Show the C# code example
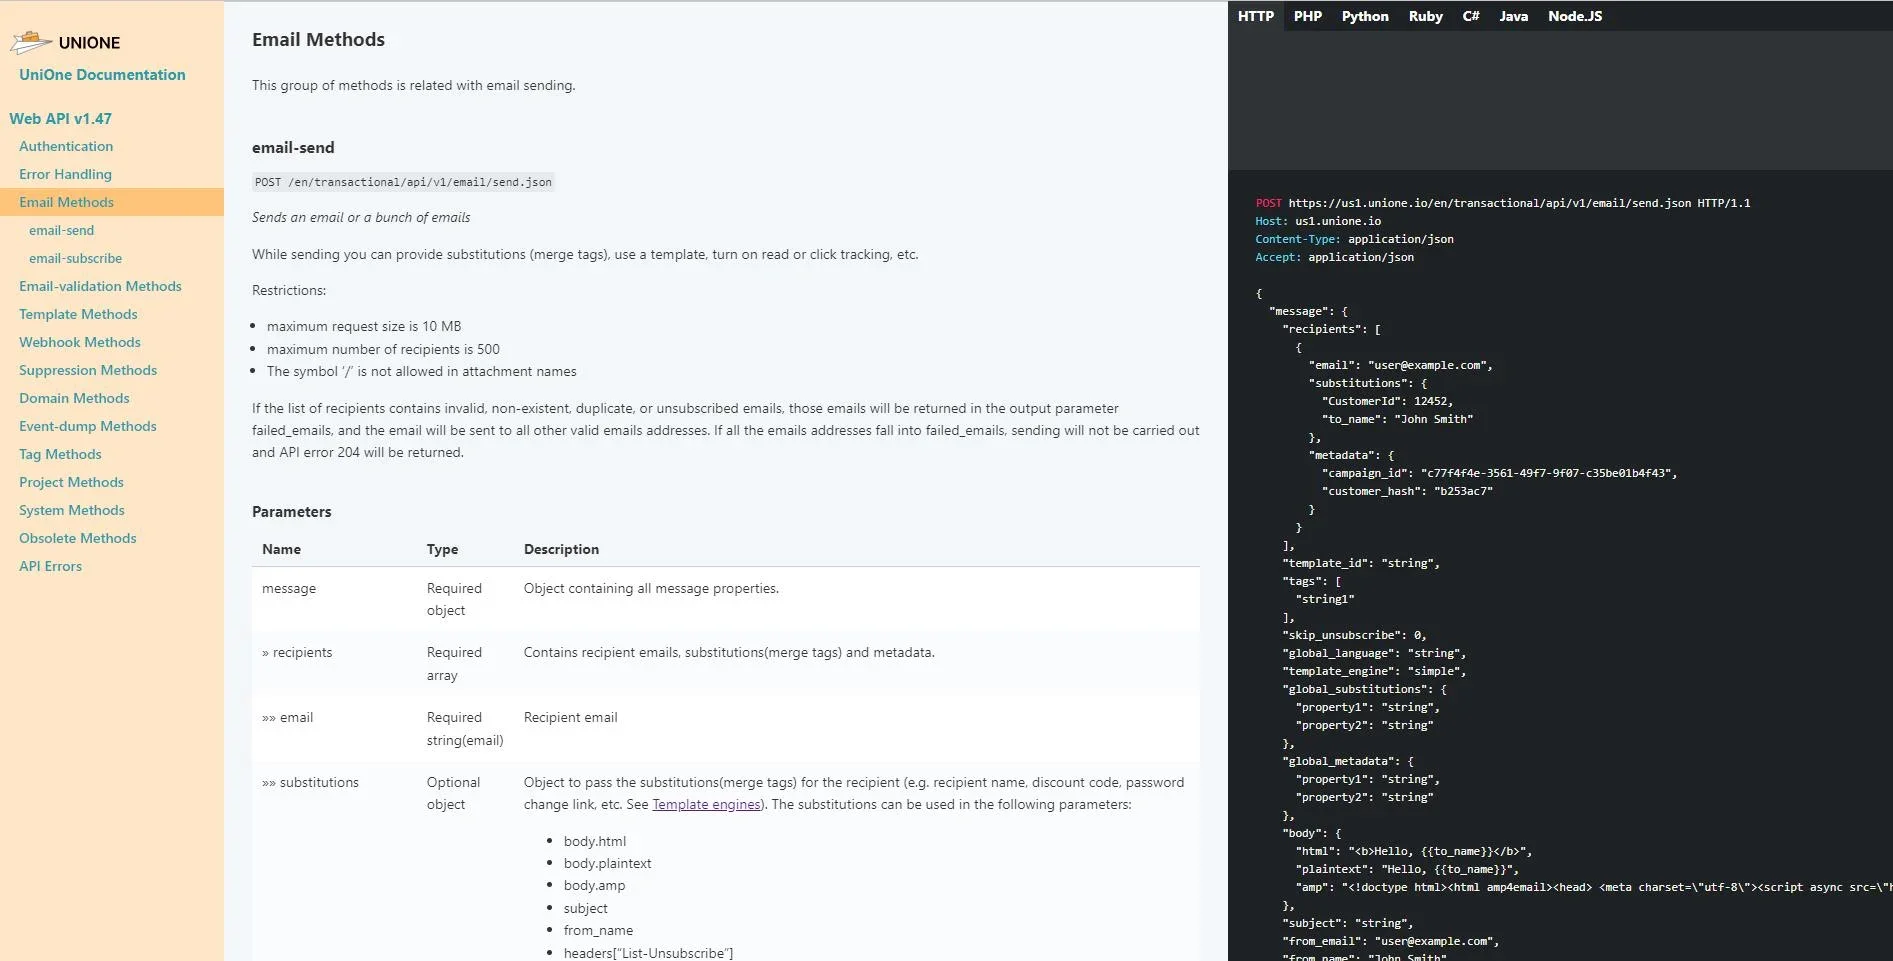 coord(1470,16)
